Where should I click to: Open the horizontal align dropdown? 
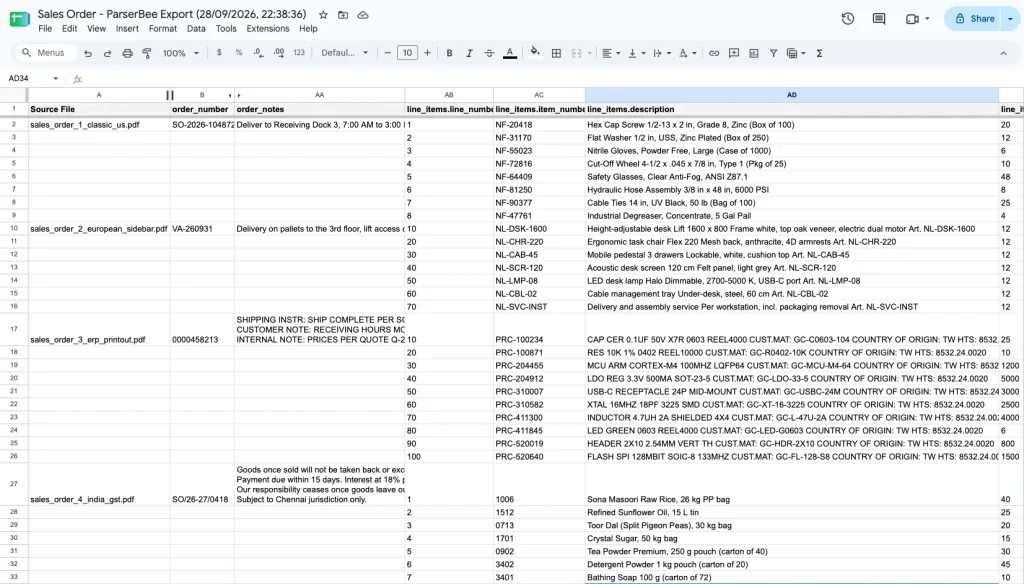pyautogui.click(x=611, y=53)
